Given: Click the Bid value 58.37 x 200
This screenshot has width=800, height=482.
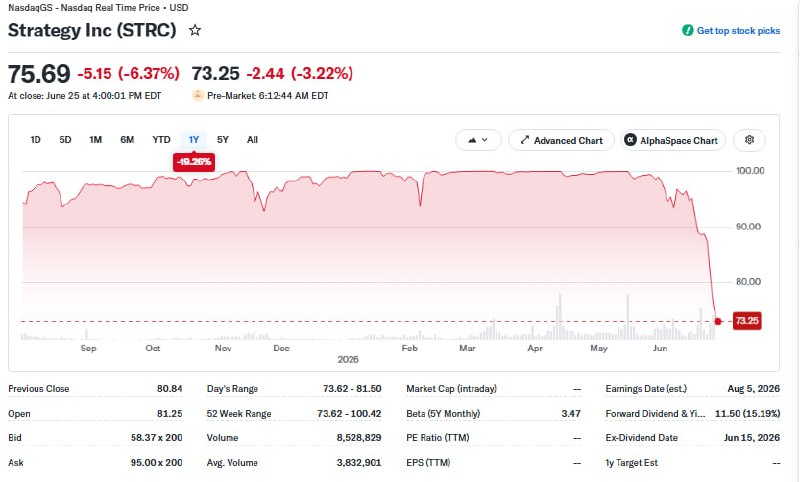Looking at the screenshot, I should [157, 438].
